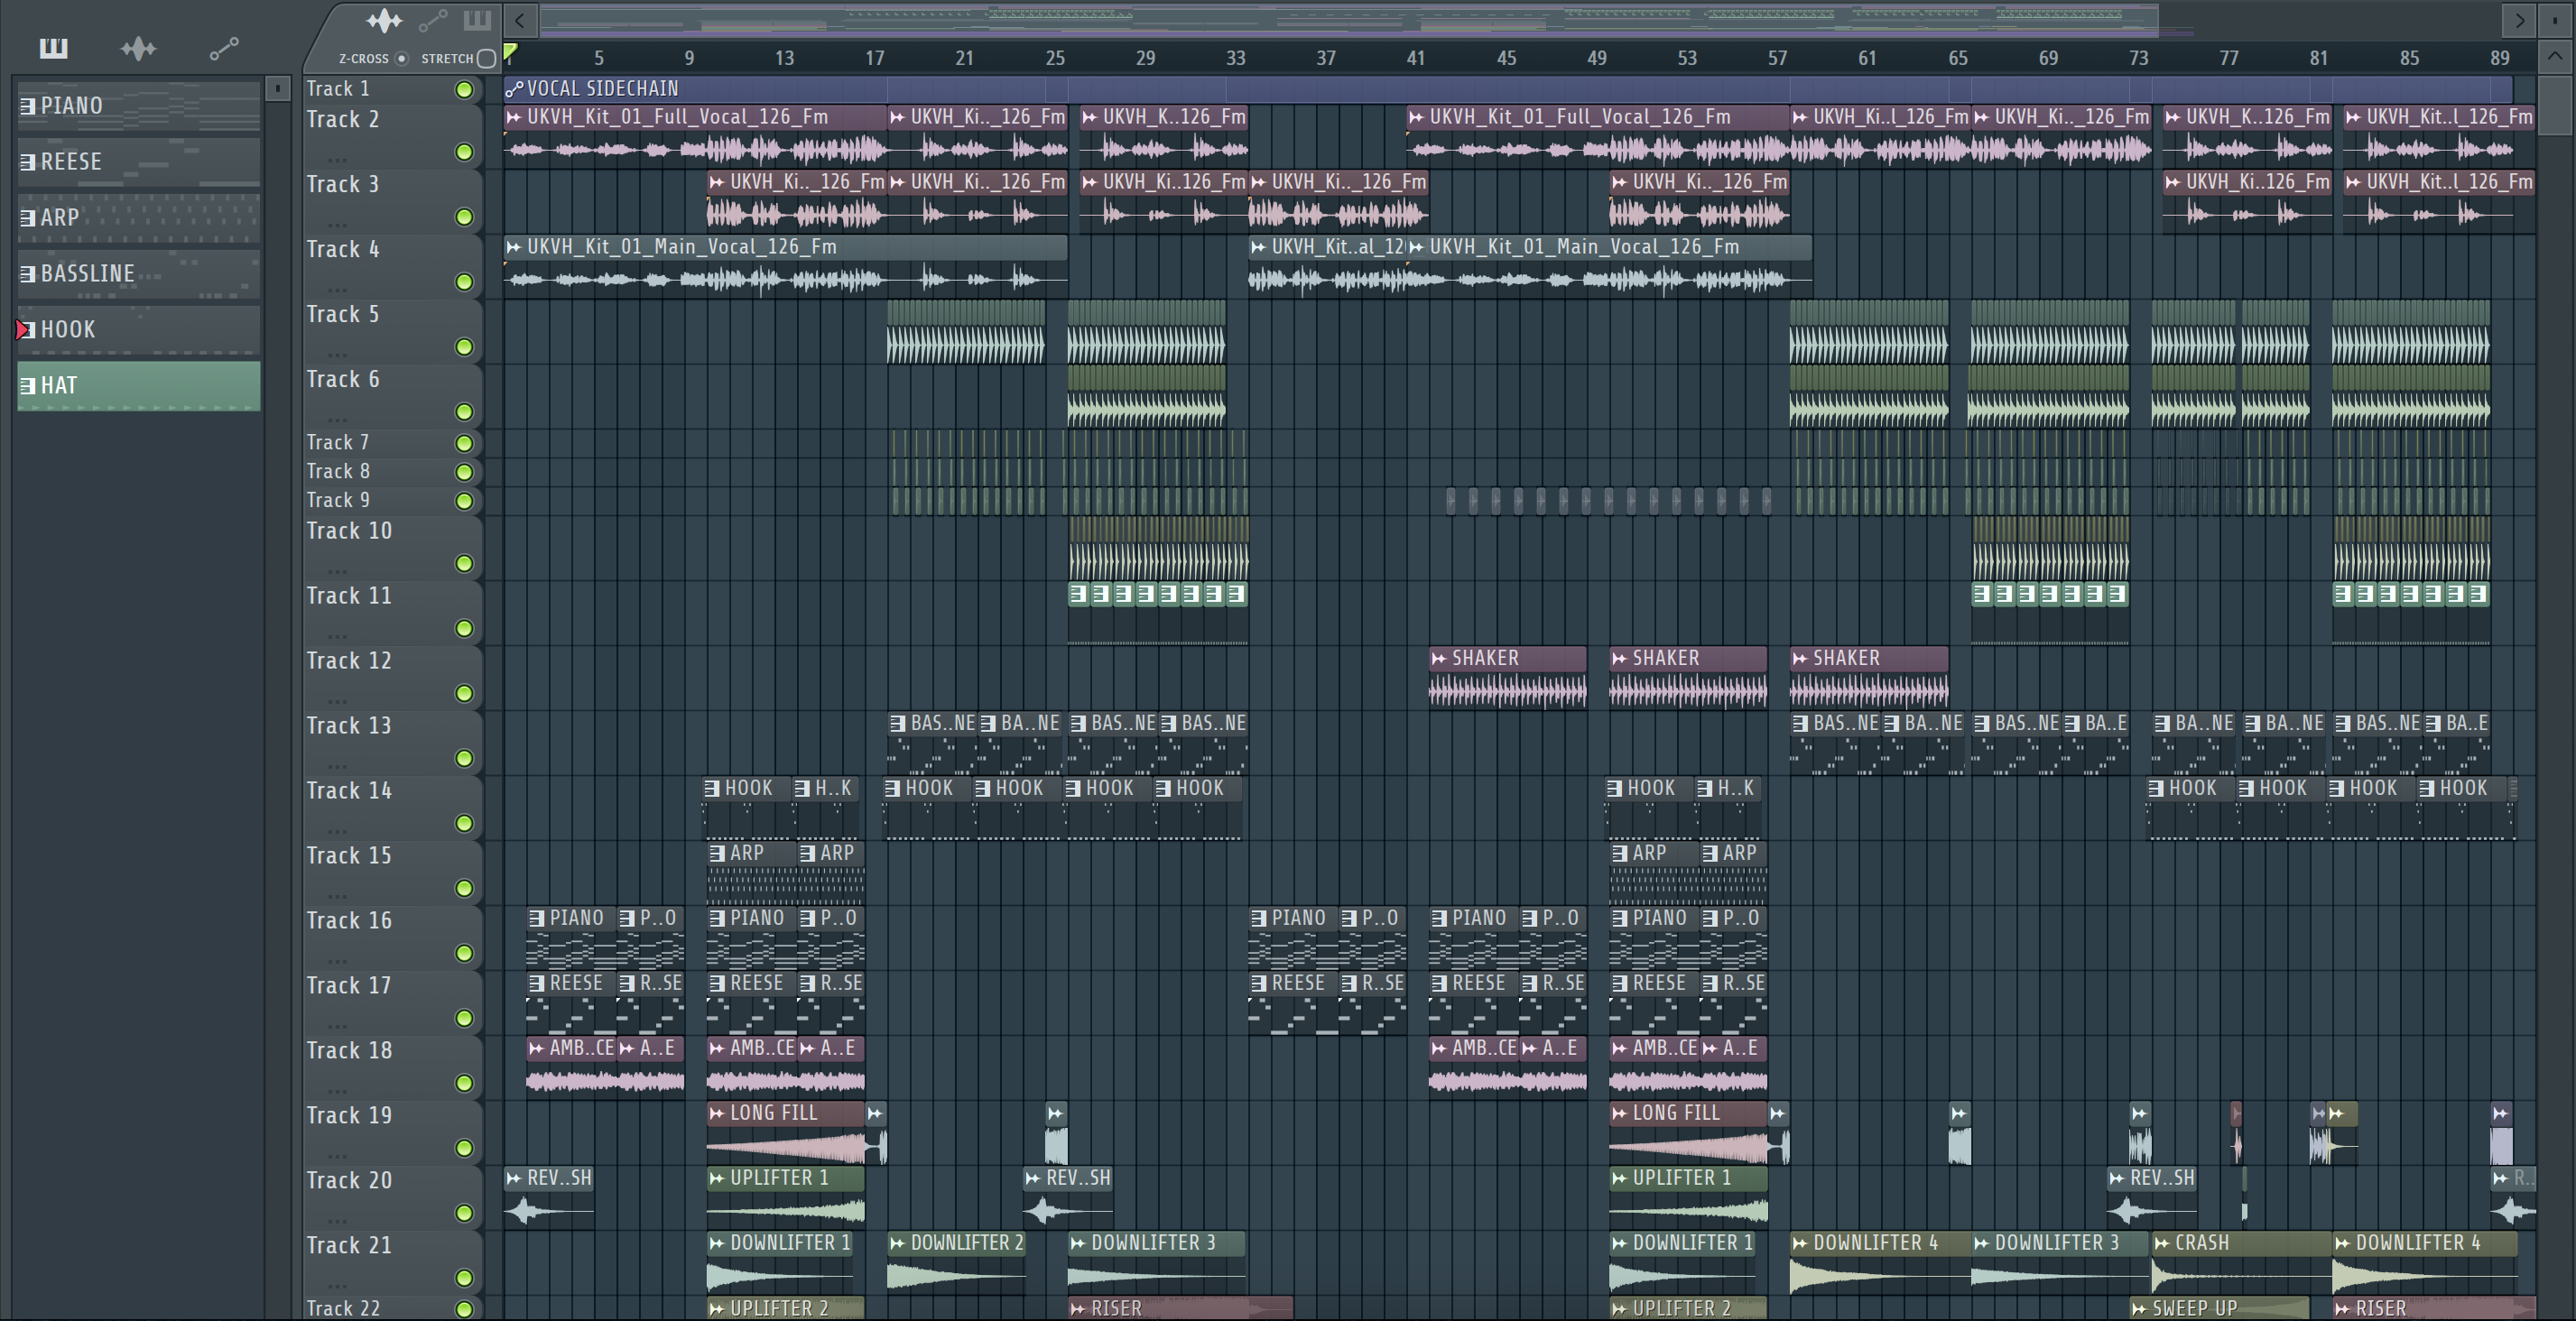Click bar 73 on the timeline ruler
Viewport: 2576px width, 1321px height.
(x=2139, y=58)
